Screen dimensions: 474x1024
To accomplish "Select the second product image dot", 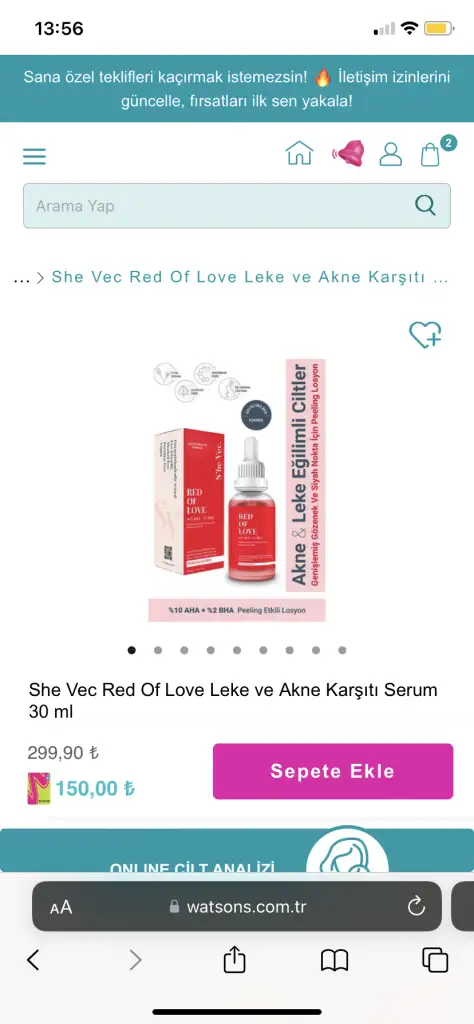I will 158,650.
